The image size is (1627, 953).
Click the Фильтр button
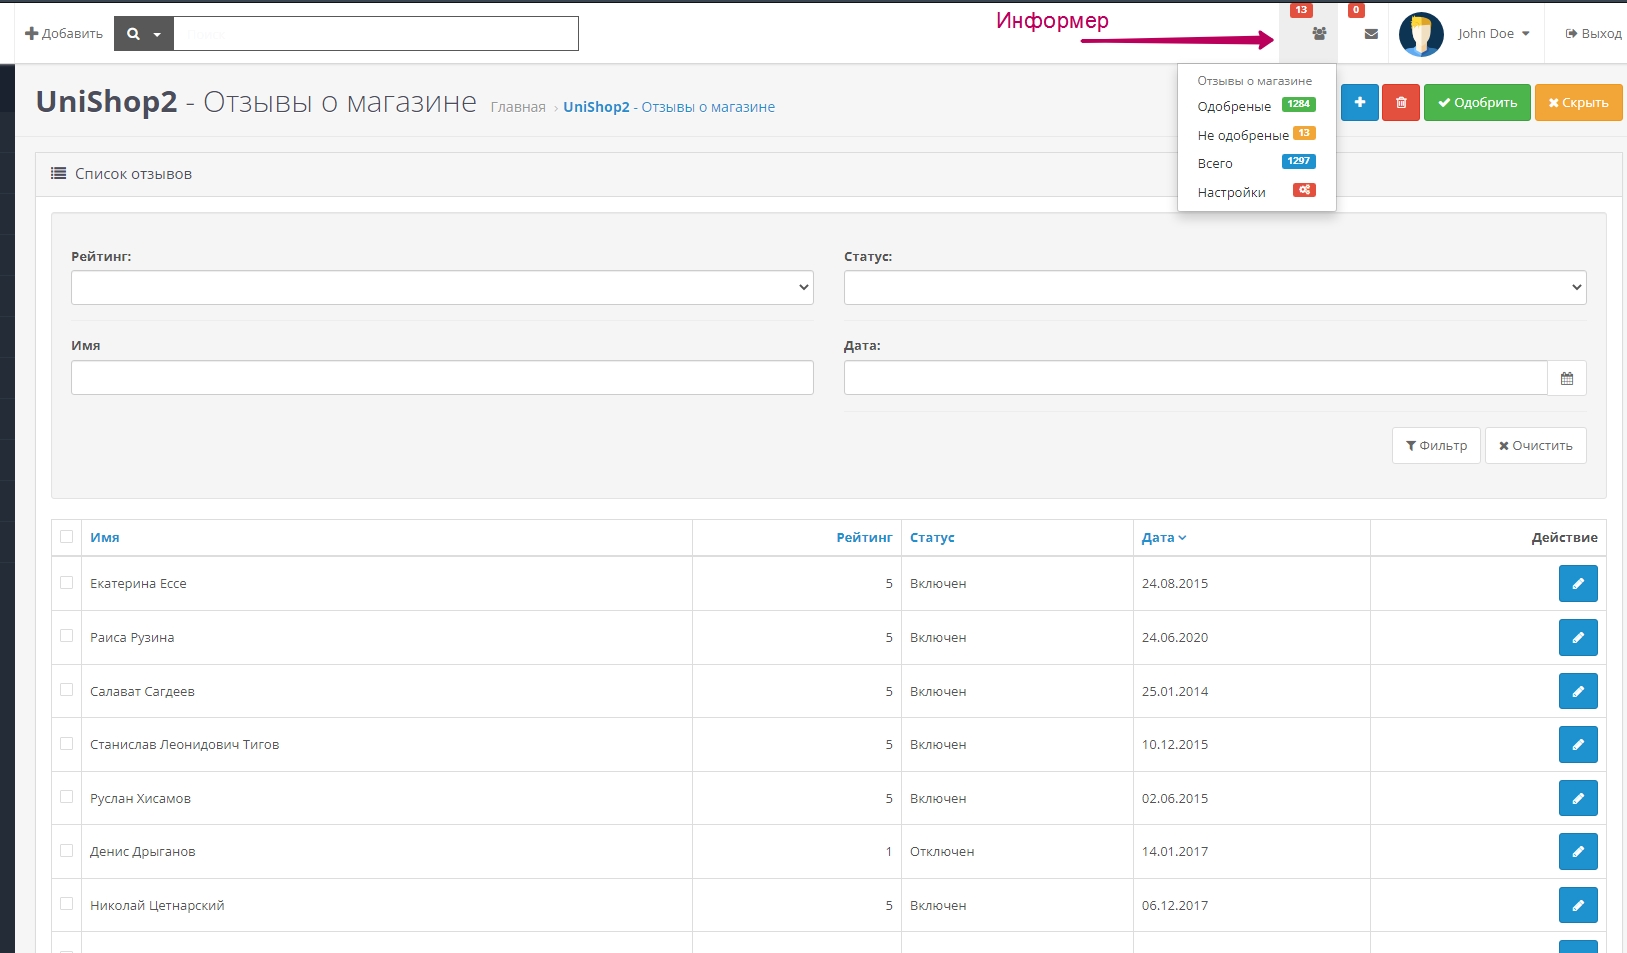(1435, 446)
